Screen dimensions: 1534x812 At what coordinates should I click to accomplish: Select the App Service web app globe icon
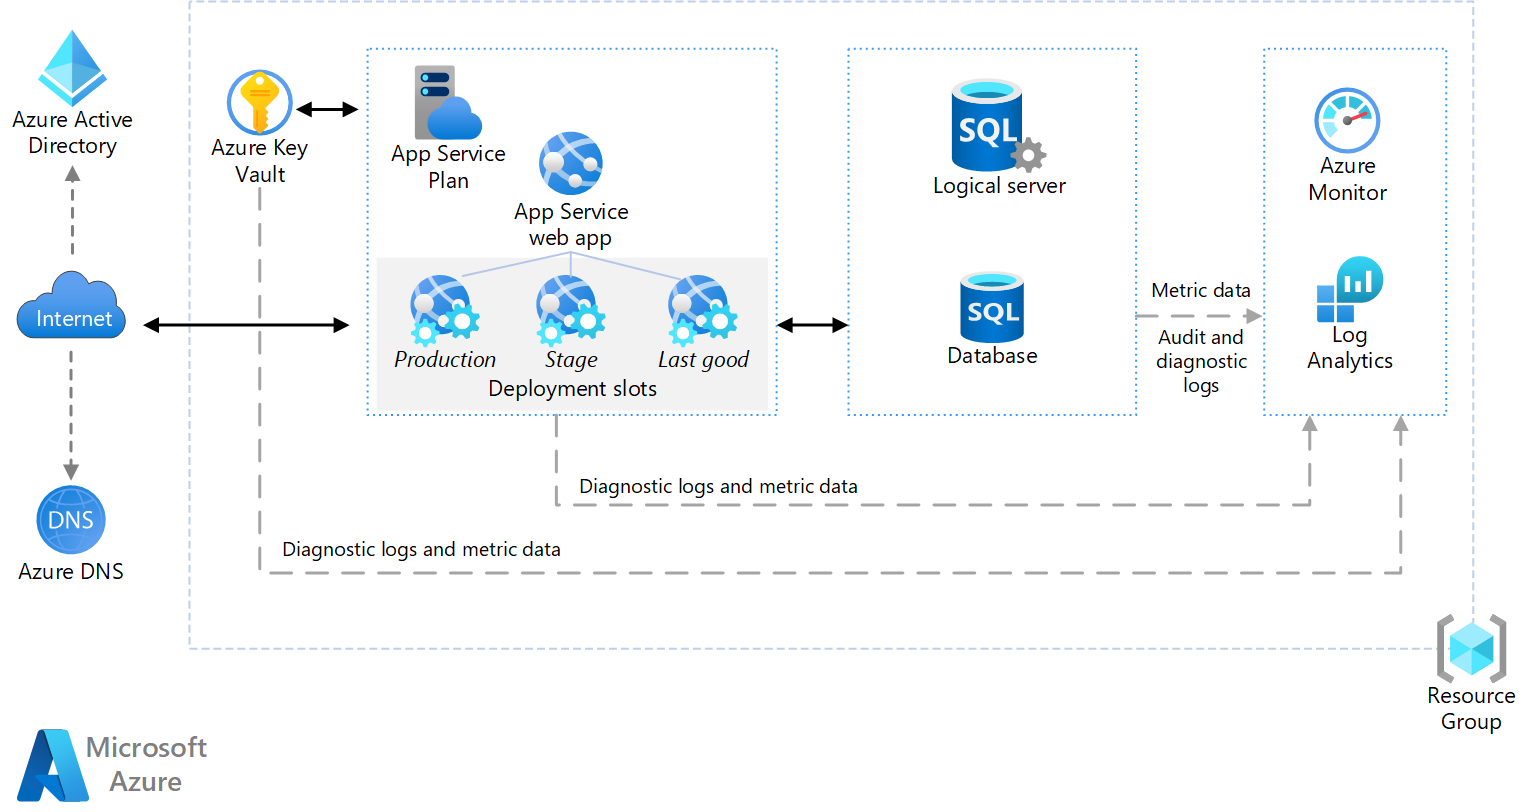(x=570, y=162)
